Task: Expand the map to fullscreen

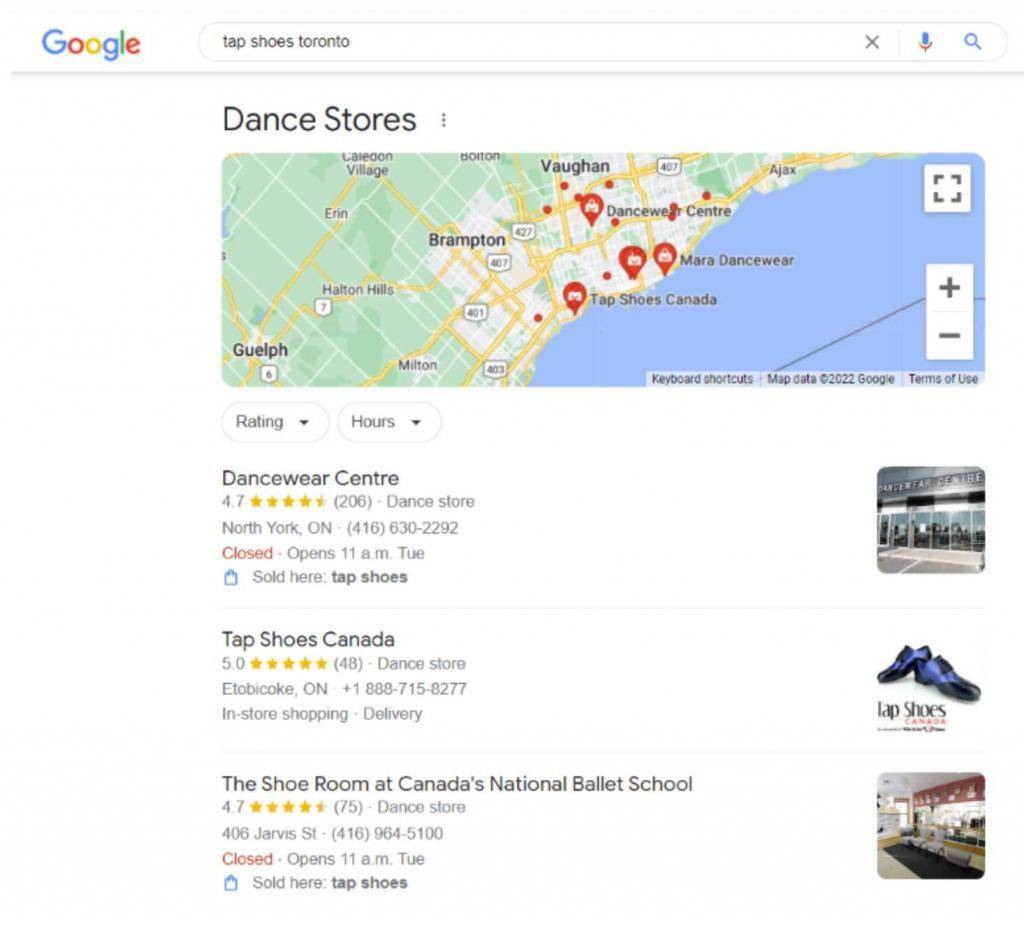Action: 947,189
